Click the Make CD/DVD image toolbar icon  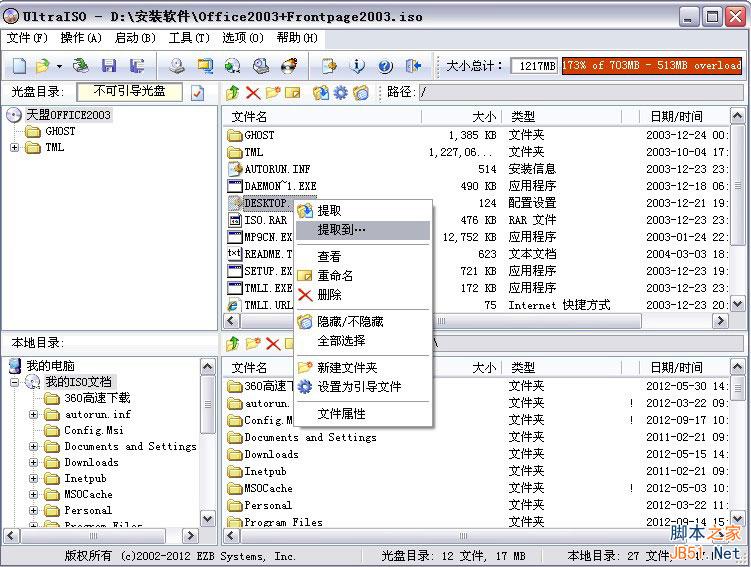click(177, 66)
